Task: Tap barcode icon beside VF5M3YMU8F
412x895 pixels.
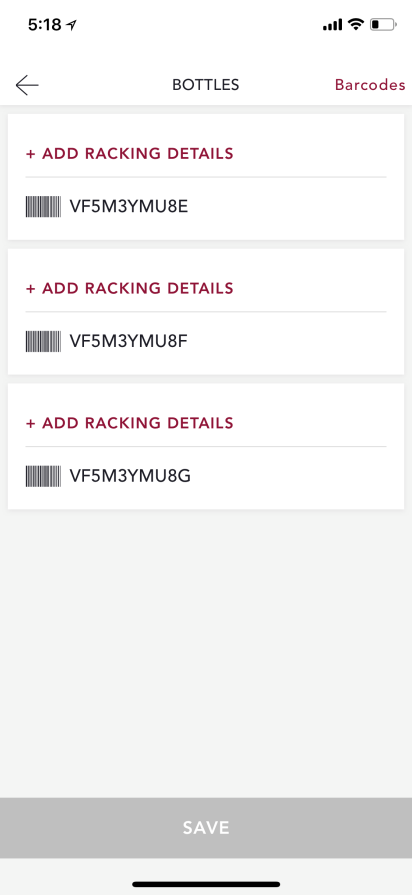Action: pos(43,341)
